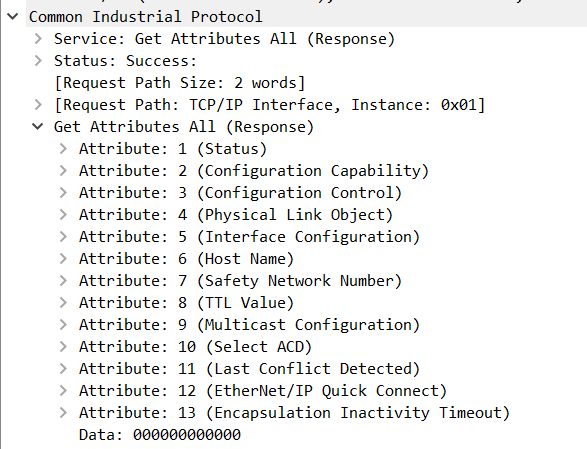Select the Data: 000000000000 field
Image resolution: width=587 pixels, height=449 pixels.
[x=160, y=435]
